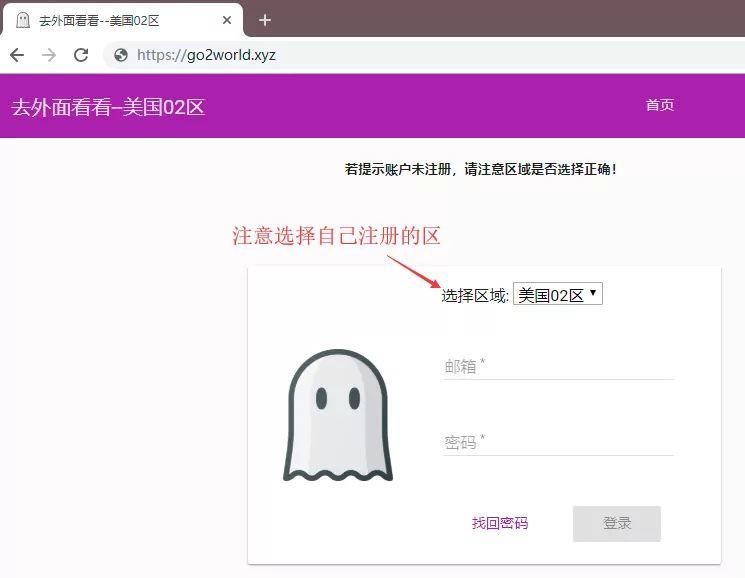Click the go2world.xyz address bar
Image resolution: width=745 pixels, height=578 pixels.
click(400, 55)
